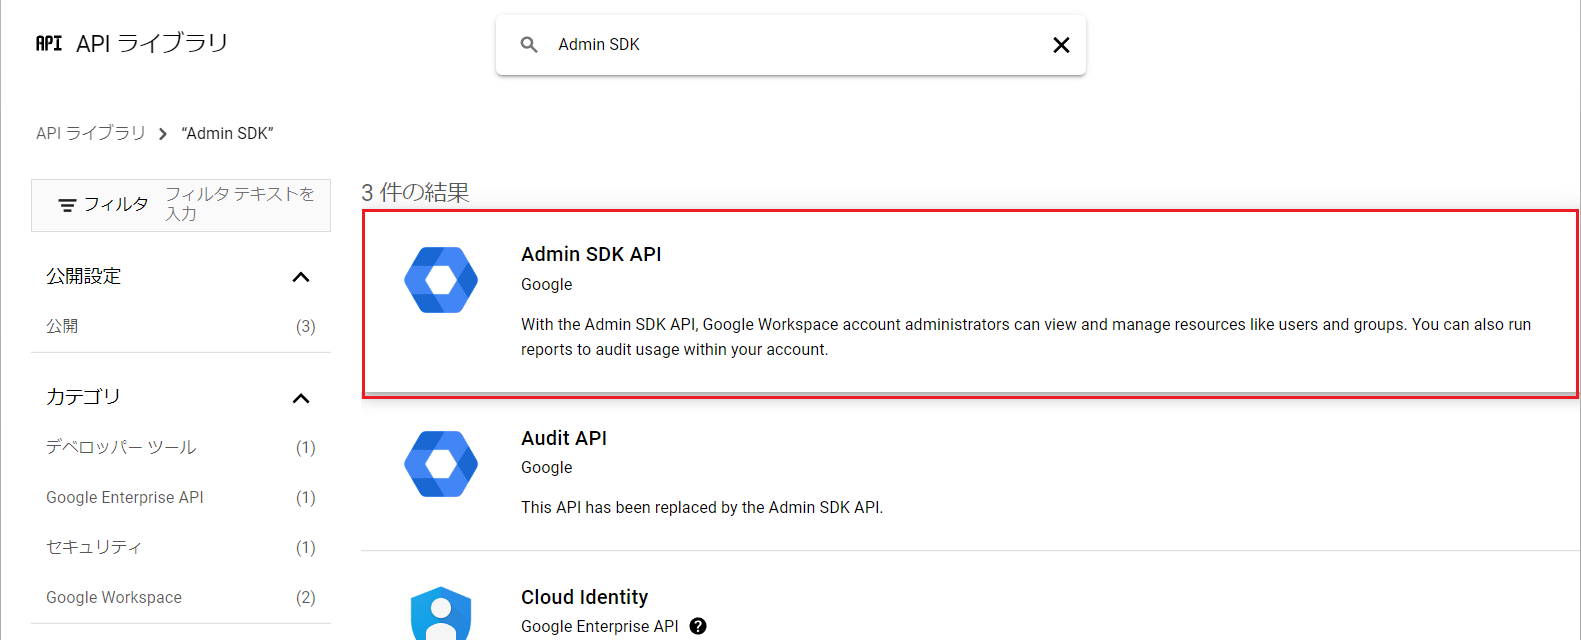This screenshot has height=640, width=1581.
Task: Click the (1) count beside デベロッパー ツール
Action: point(306,447)
